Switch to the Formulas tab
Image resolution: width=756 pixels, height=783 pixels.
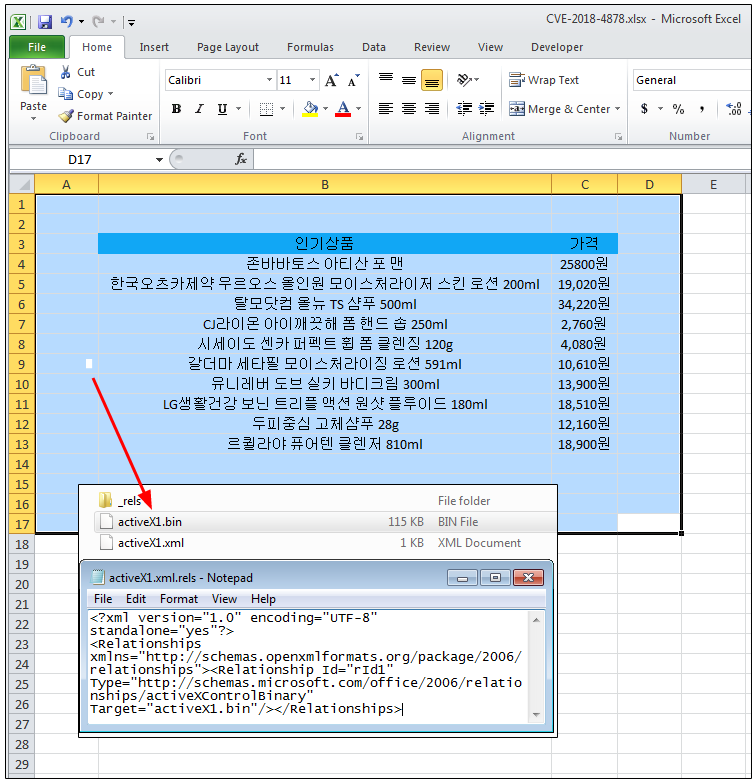[x=310, y=47]
